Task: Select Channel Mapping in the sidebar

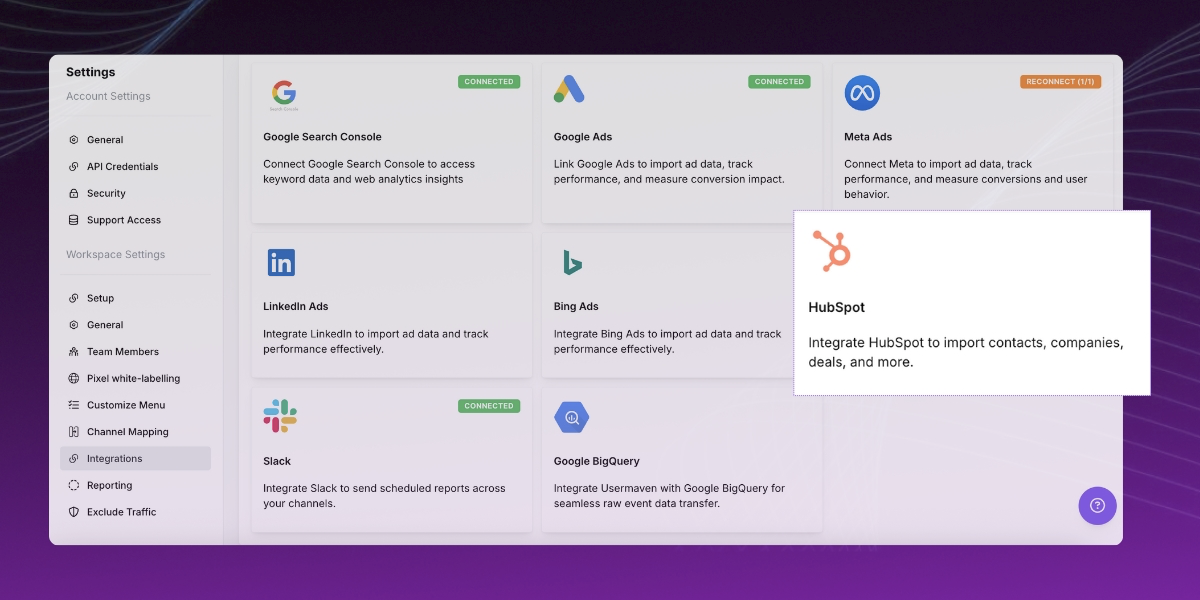Action: (127, 432)
